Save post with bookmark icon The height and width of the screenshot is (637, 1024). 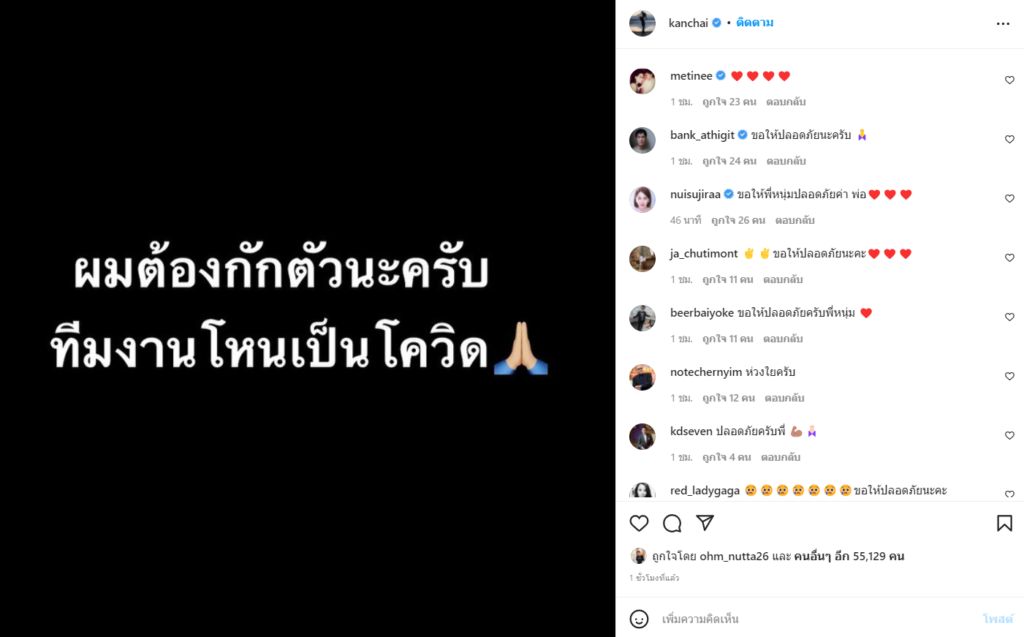point(1004,523)
